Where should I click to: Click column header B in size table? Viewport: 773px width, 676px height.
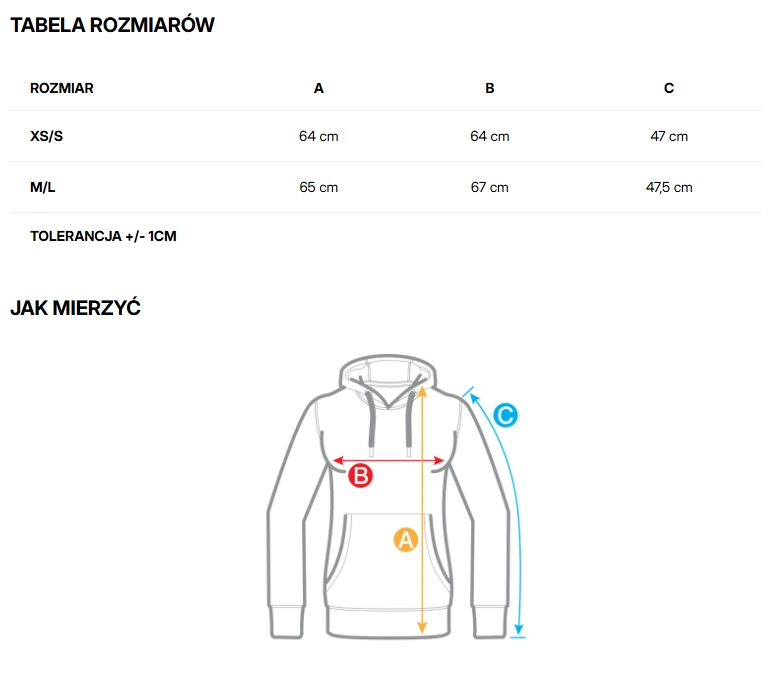tap(490, 88)
